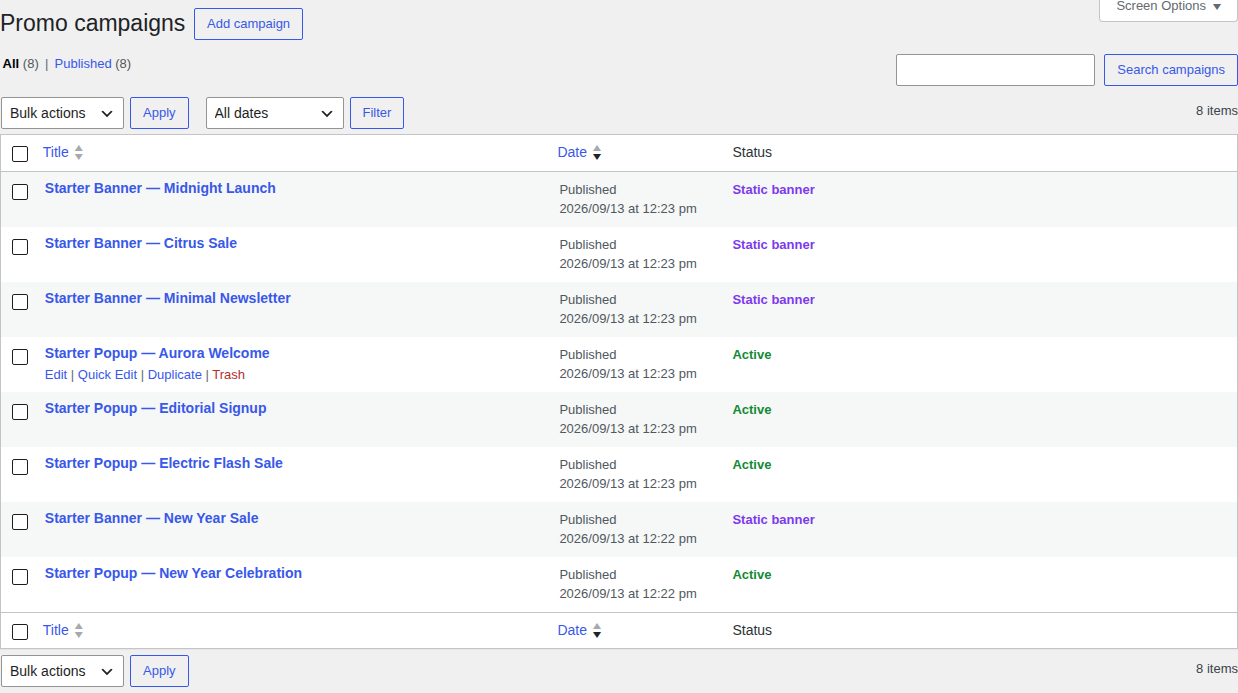Sort by the Title column header

click(56, 152)
